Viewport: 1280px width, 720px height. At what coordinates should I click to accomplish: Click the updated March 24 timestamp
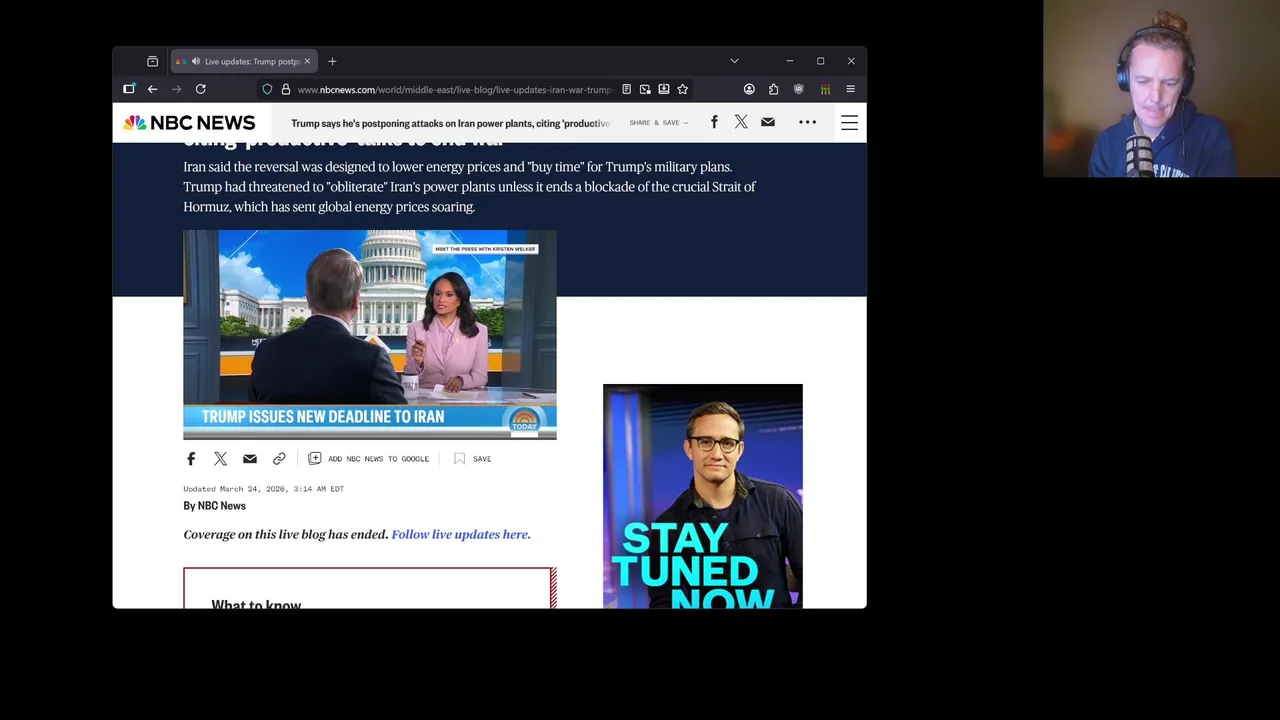[x=263, y=489]
